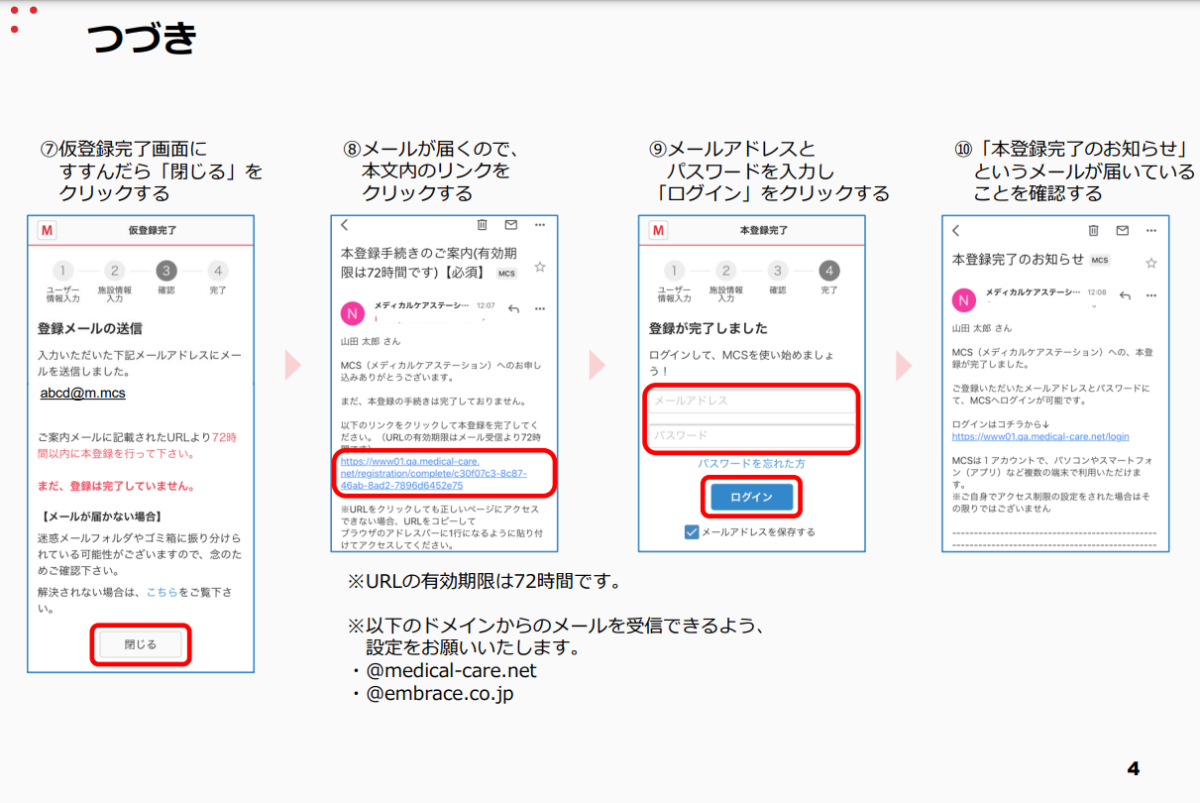Click the メールアドレス input field
Viewport: 1200px width, 803px height.
point(751,399)
